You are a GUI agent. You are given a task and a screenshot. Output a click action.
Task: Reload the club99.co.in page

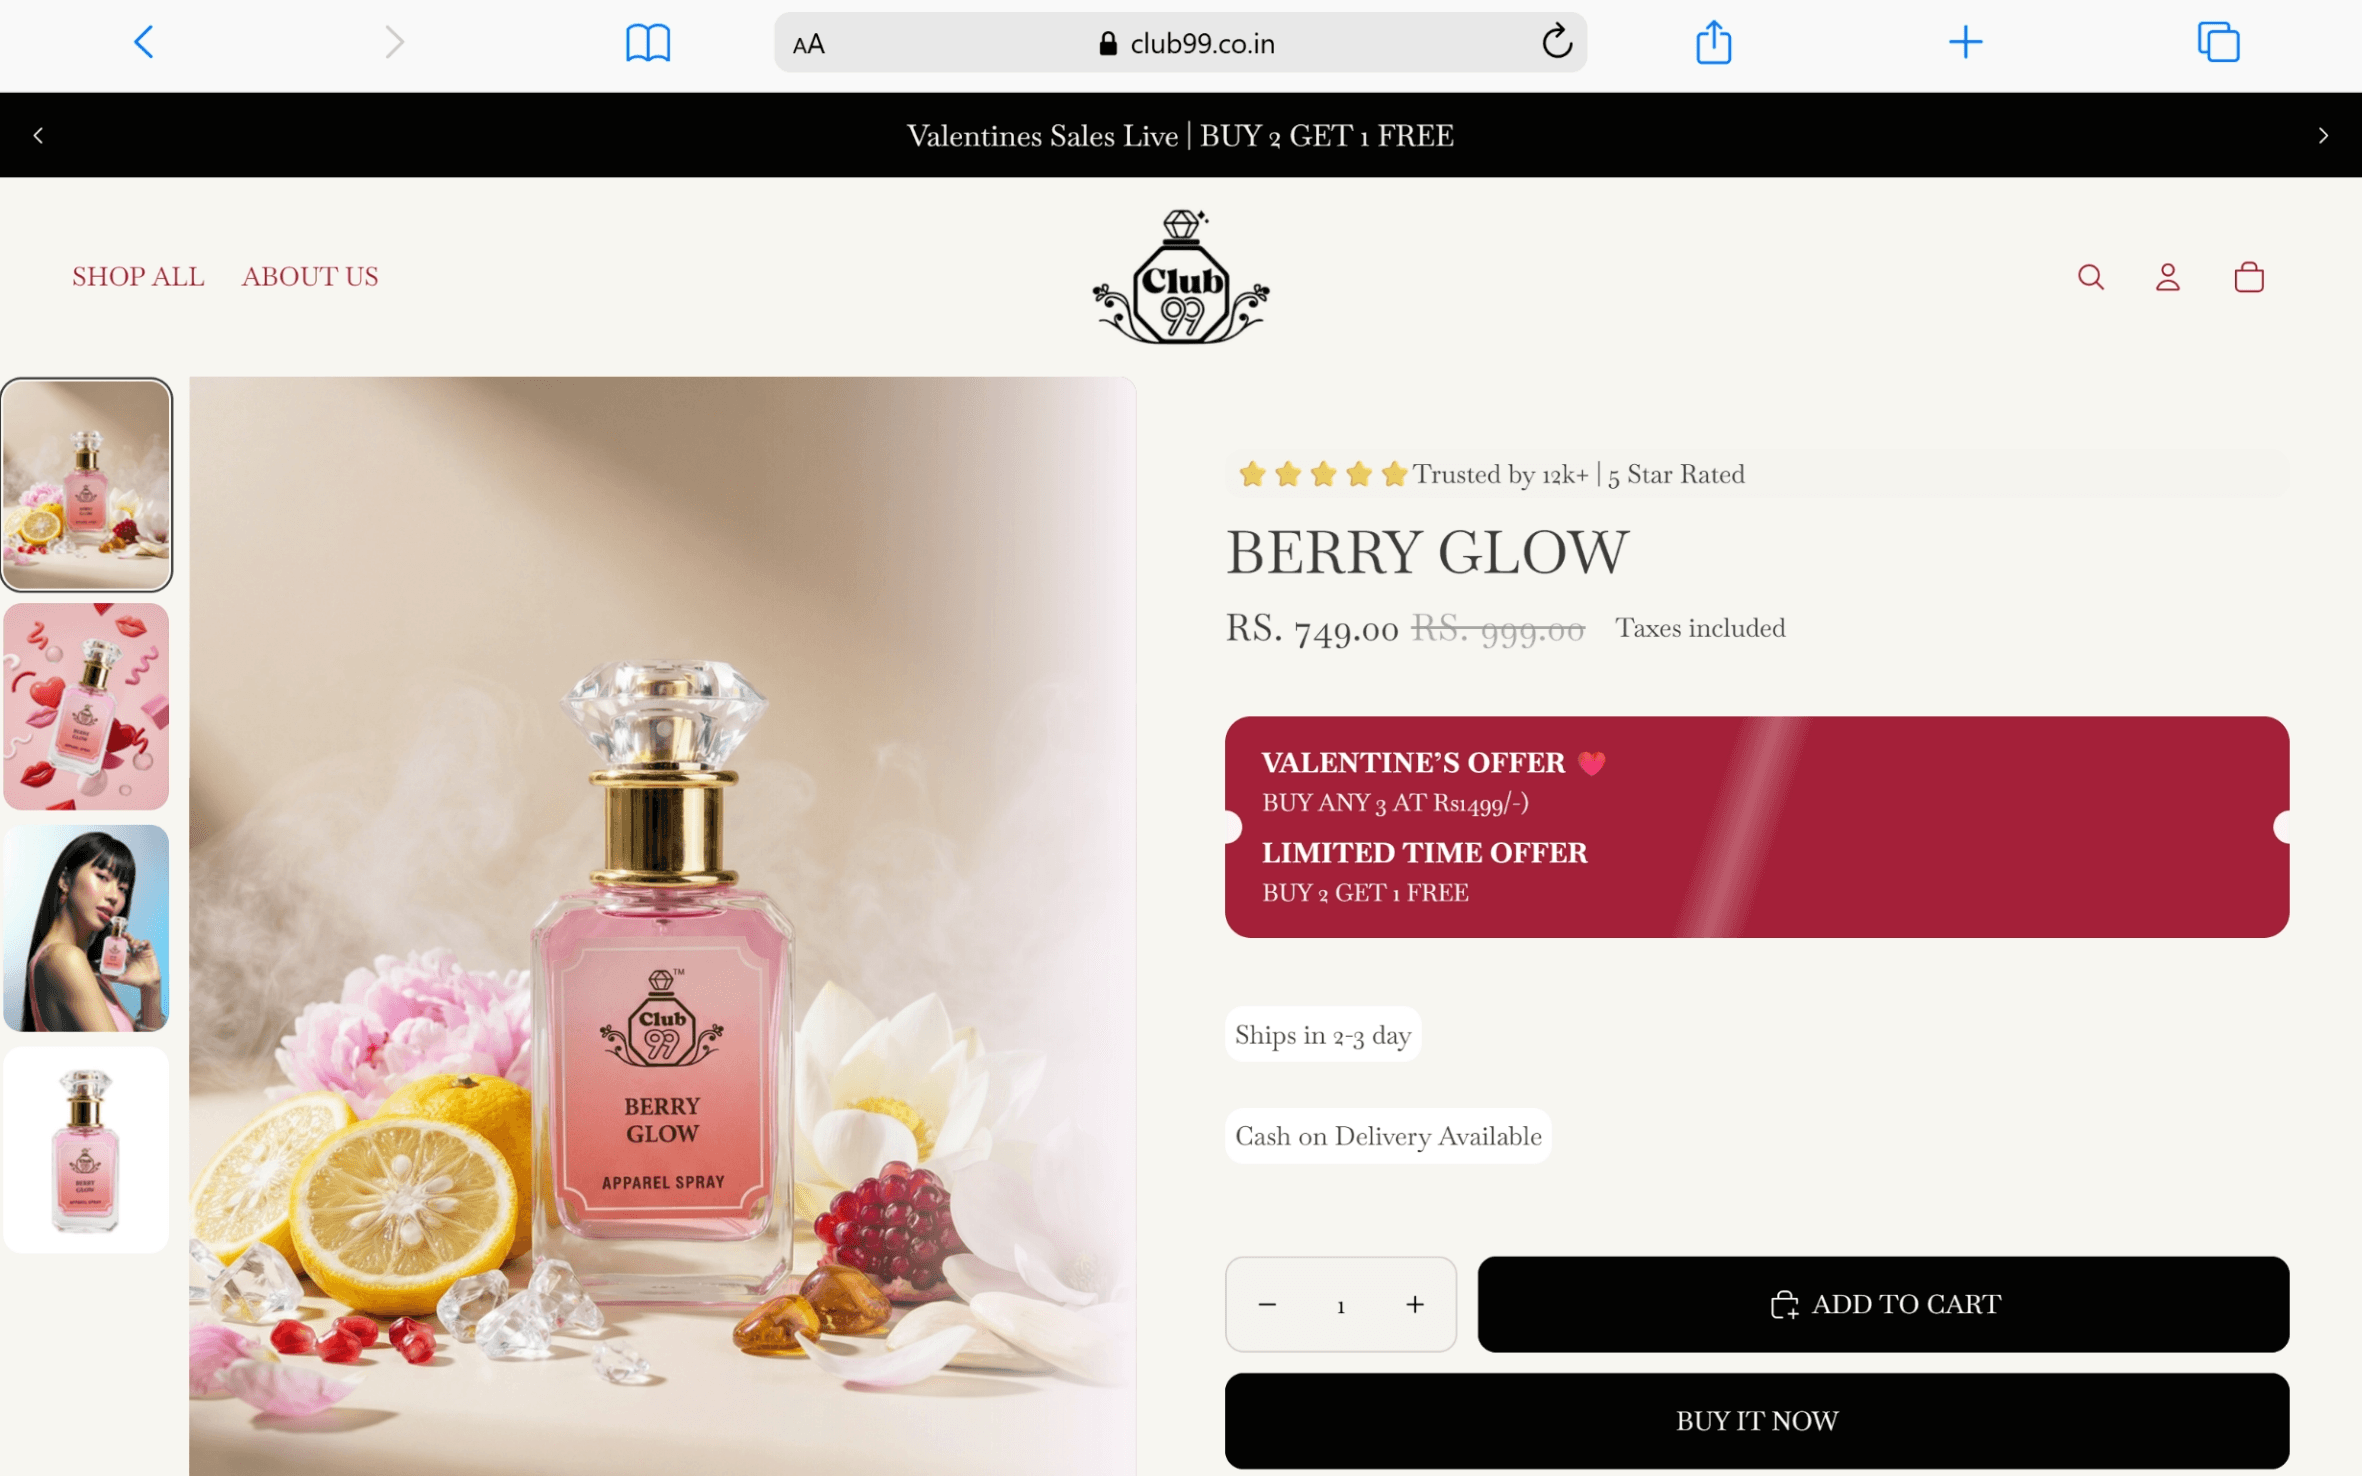pos(1556,42)
